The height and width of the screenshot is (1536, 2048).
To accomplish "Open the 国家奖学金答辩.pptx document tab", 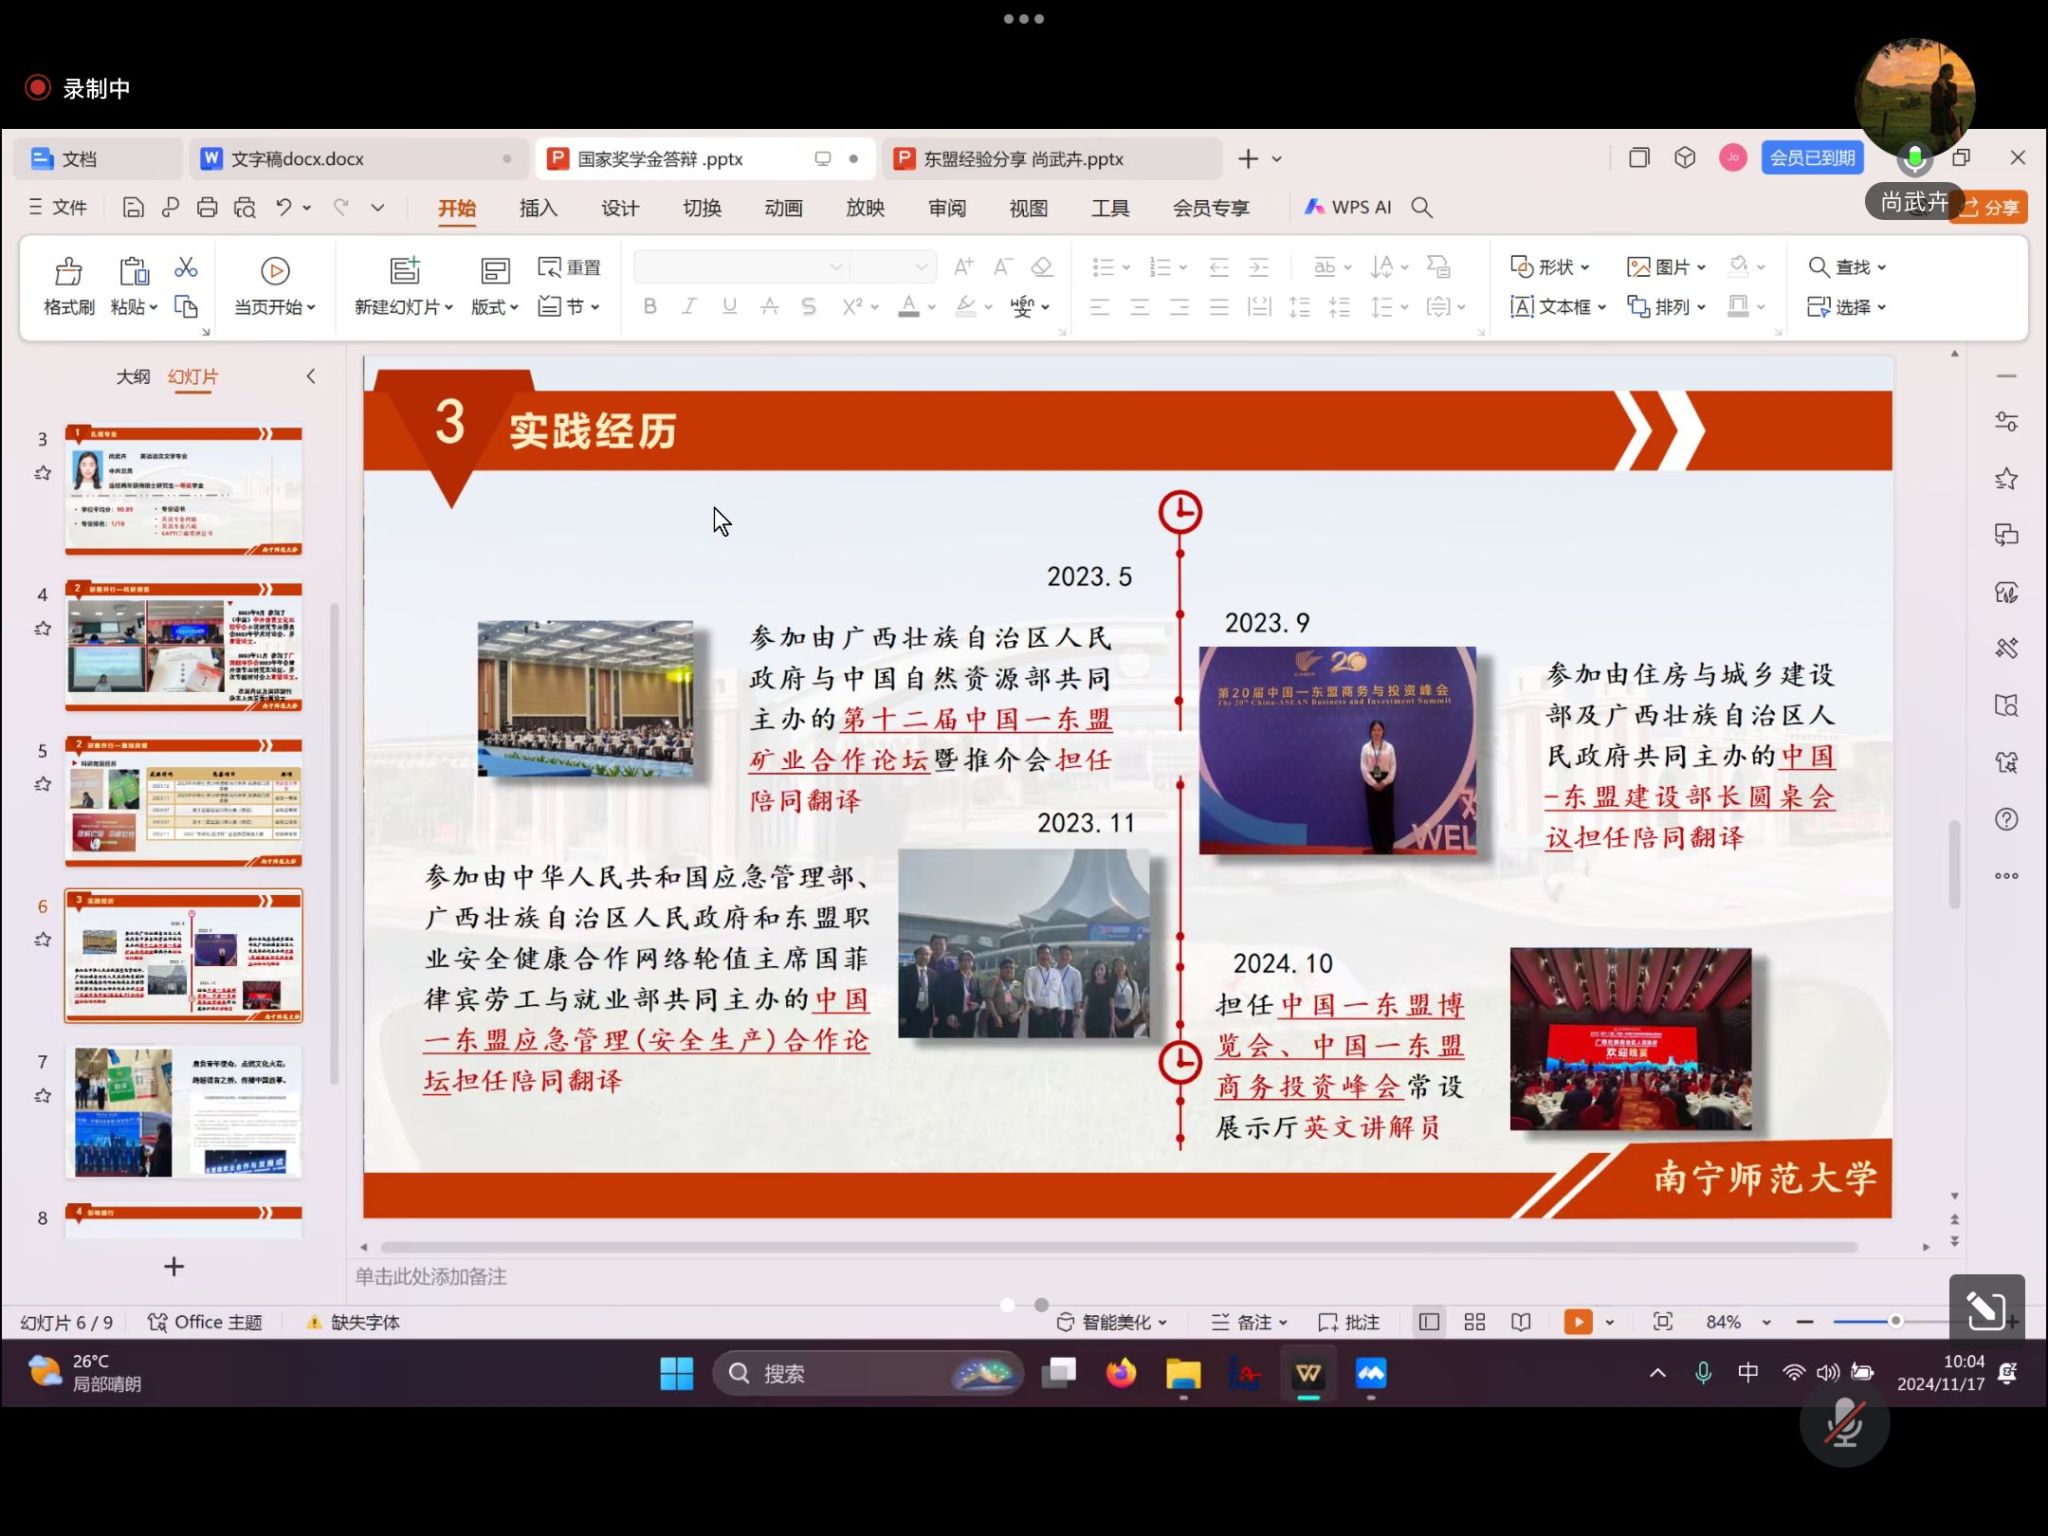I will (x=660, y=158).
